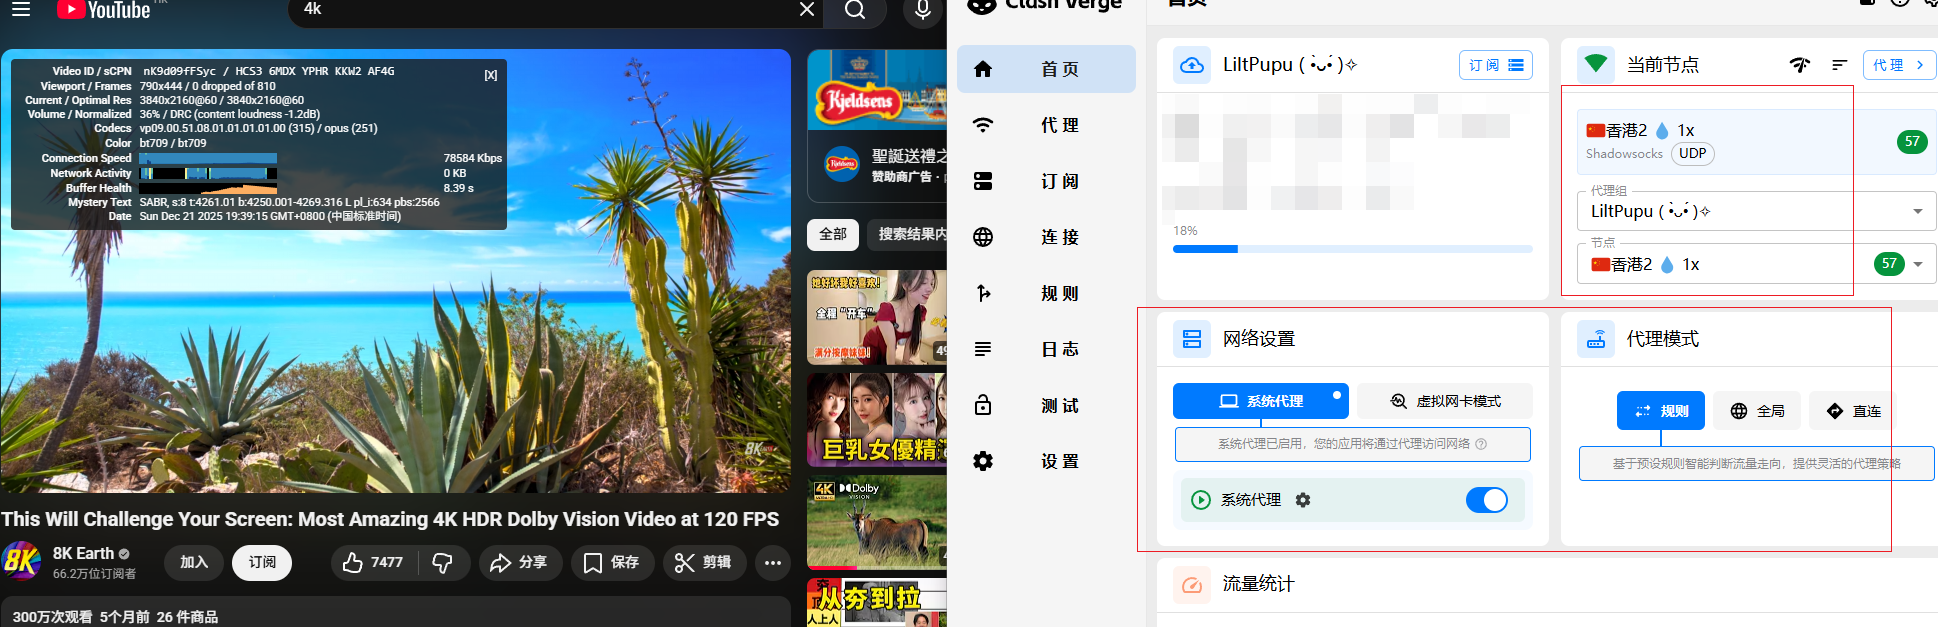The height and width of the screenshot is (627, 1938).
Task: Click the 订阅 button in LiltPupu card
Action: 1495,65
